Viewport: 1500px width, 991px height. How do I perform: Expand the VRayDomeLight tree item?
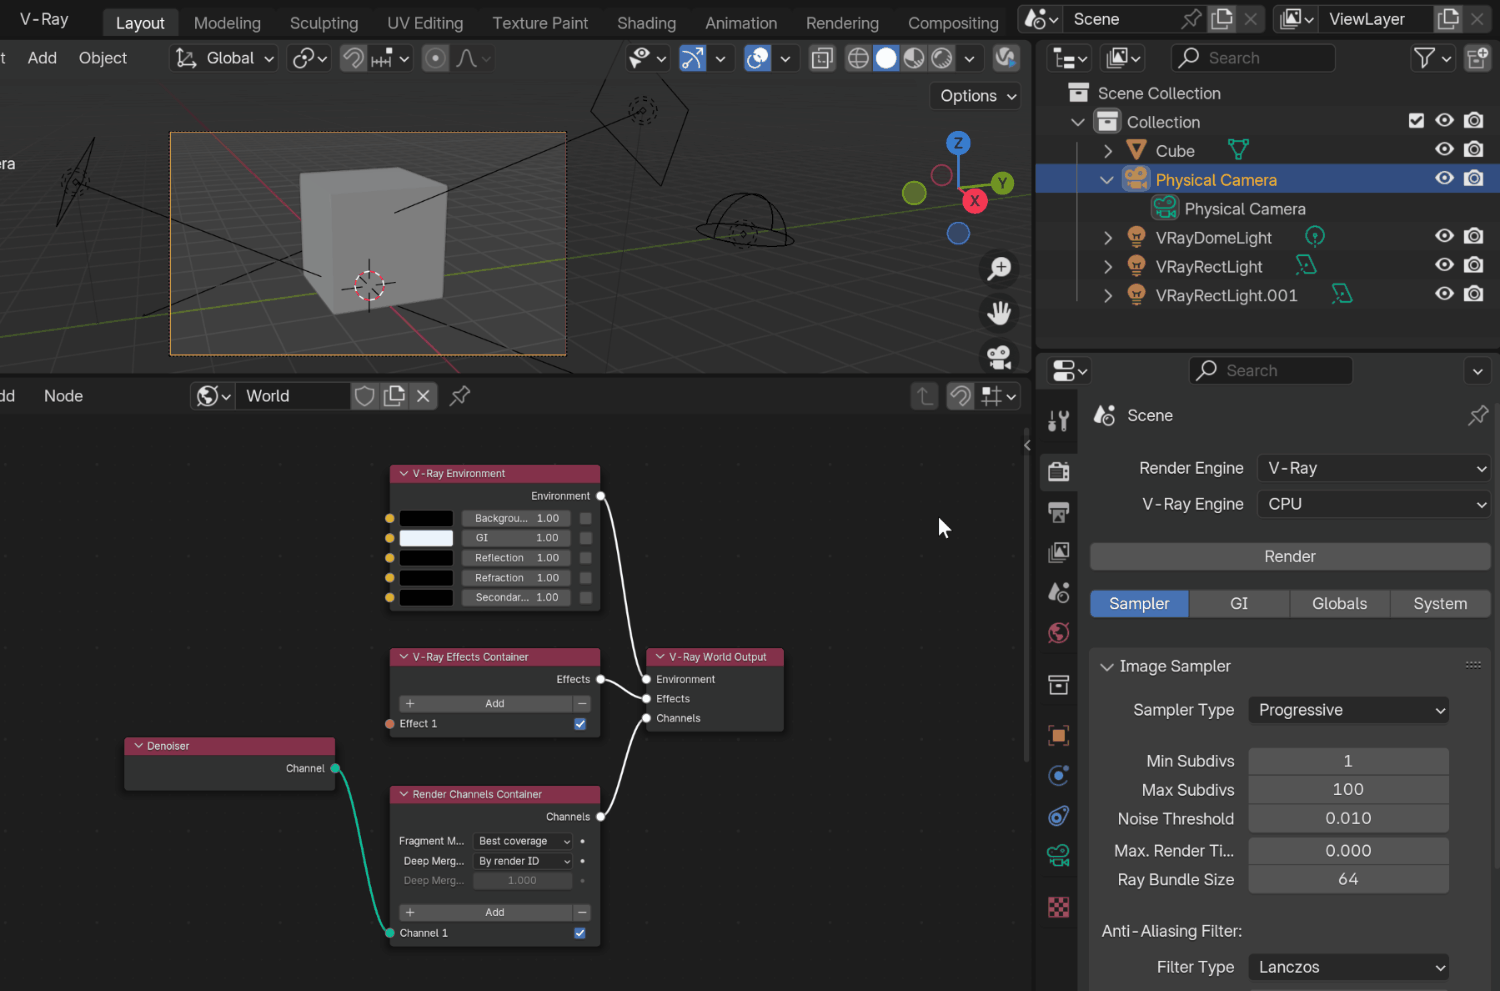[x=1108, y=238]
